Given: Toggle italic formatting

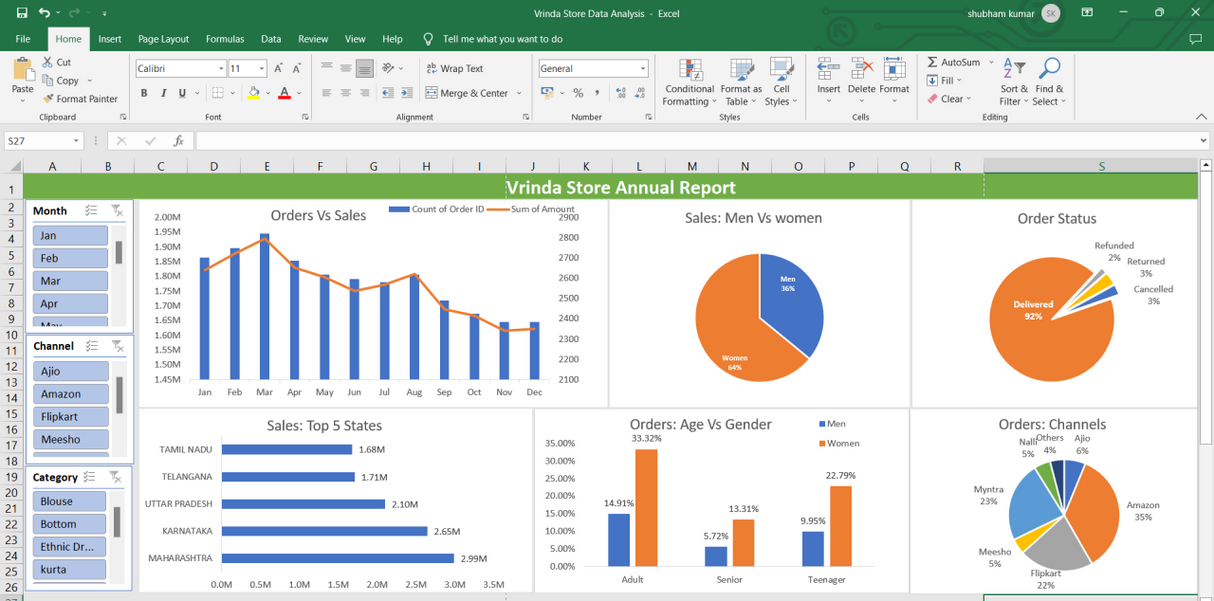Looking at the screenshot, I should pyautogui.click(x=161, y=91).
